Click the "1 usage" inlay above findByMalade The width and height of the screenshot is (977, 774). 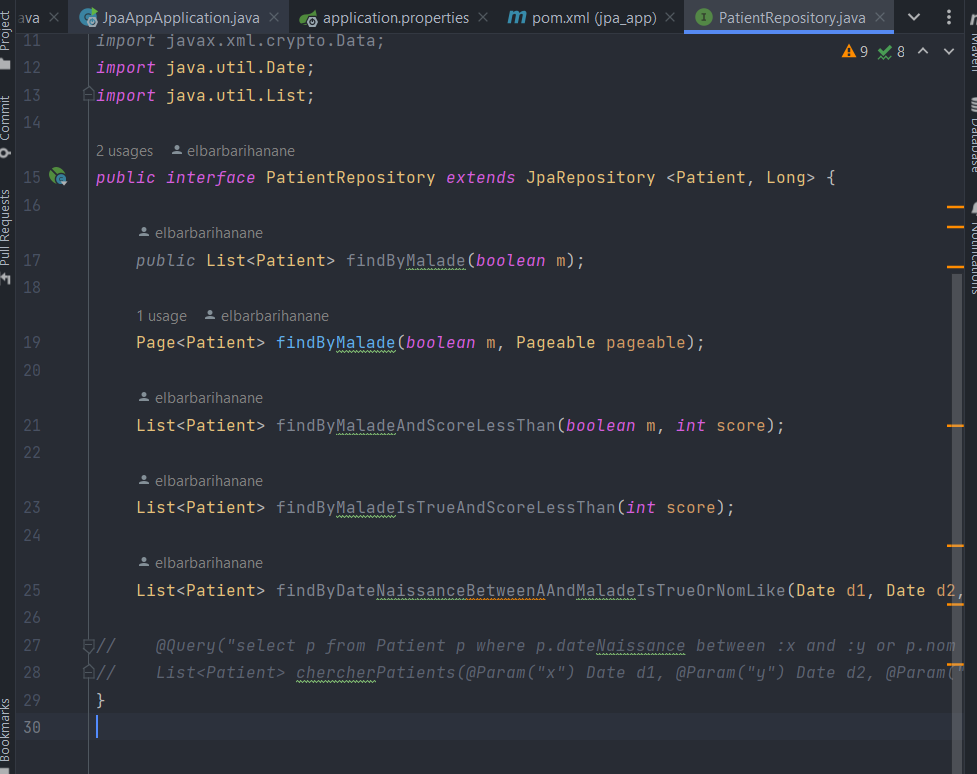[x=161, y=316]
